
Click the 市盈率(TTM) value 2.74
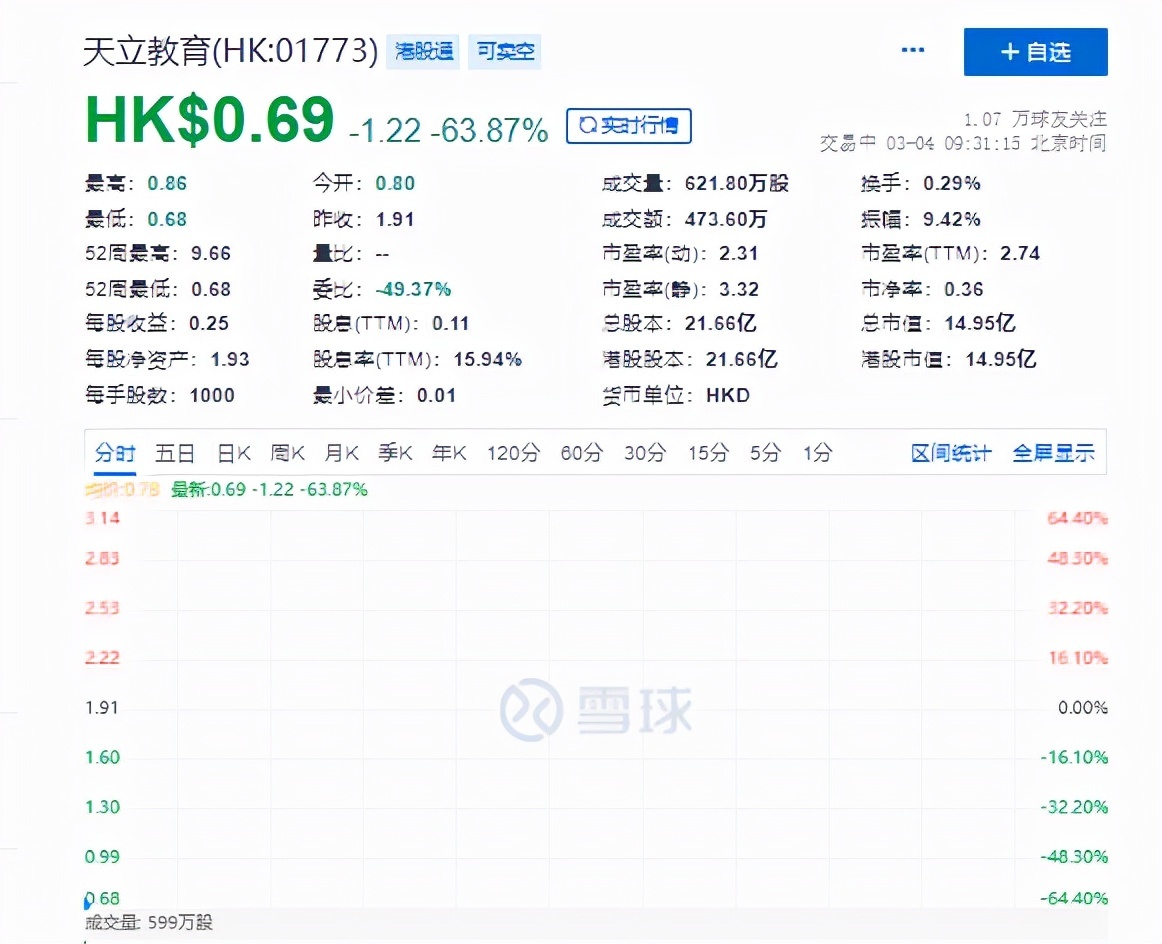pyautogui.click(x=1020, y=253)
